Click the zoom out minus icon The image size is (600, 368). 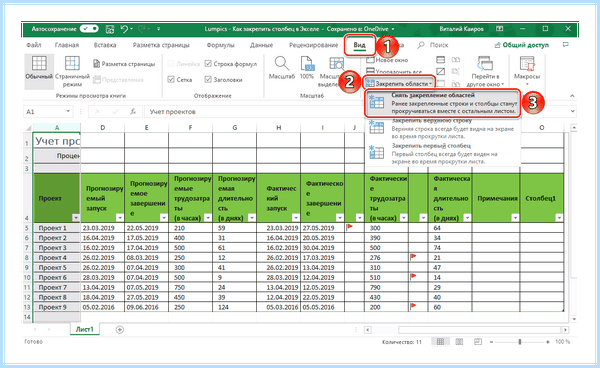[491, 342]
